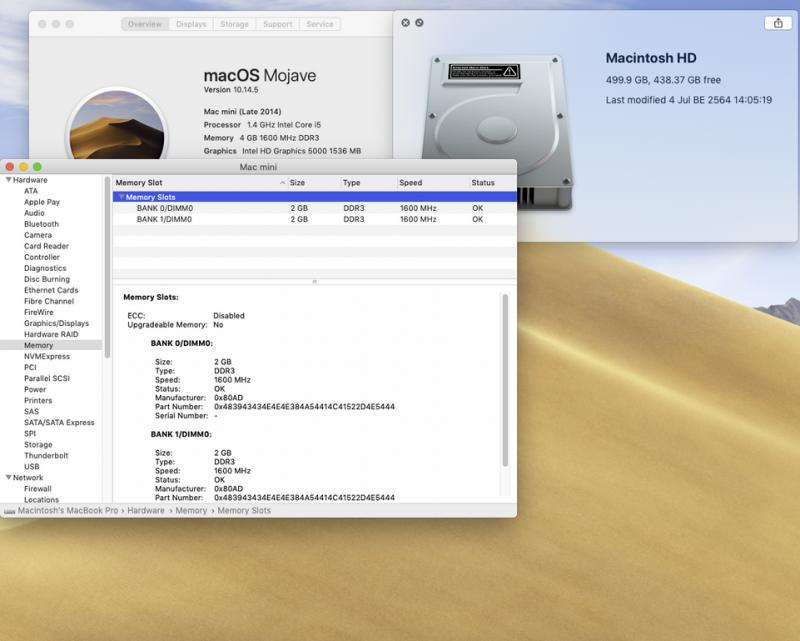Click Memory Slots in the path bar
Viewport: 800px width, 641px height.
(244, 510)
